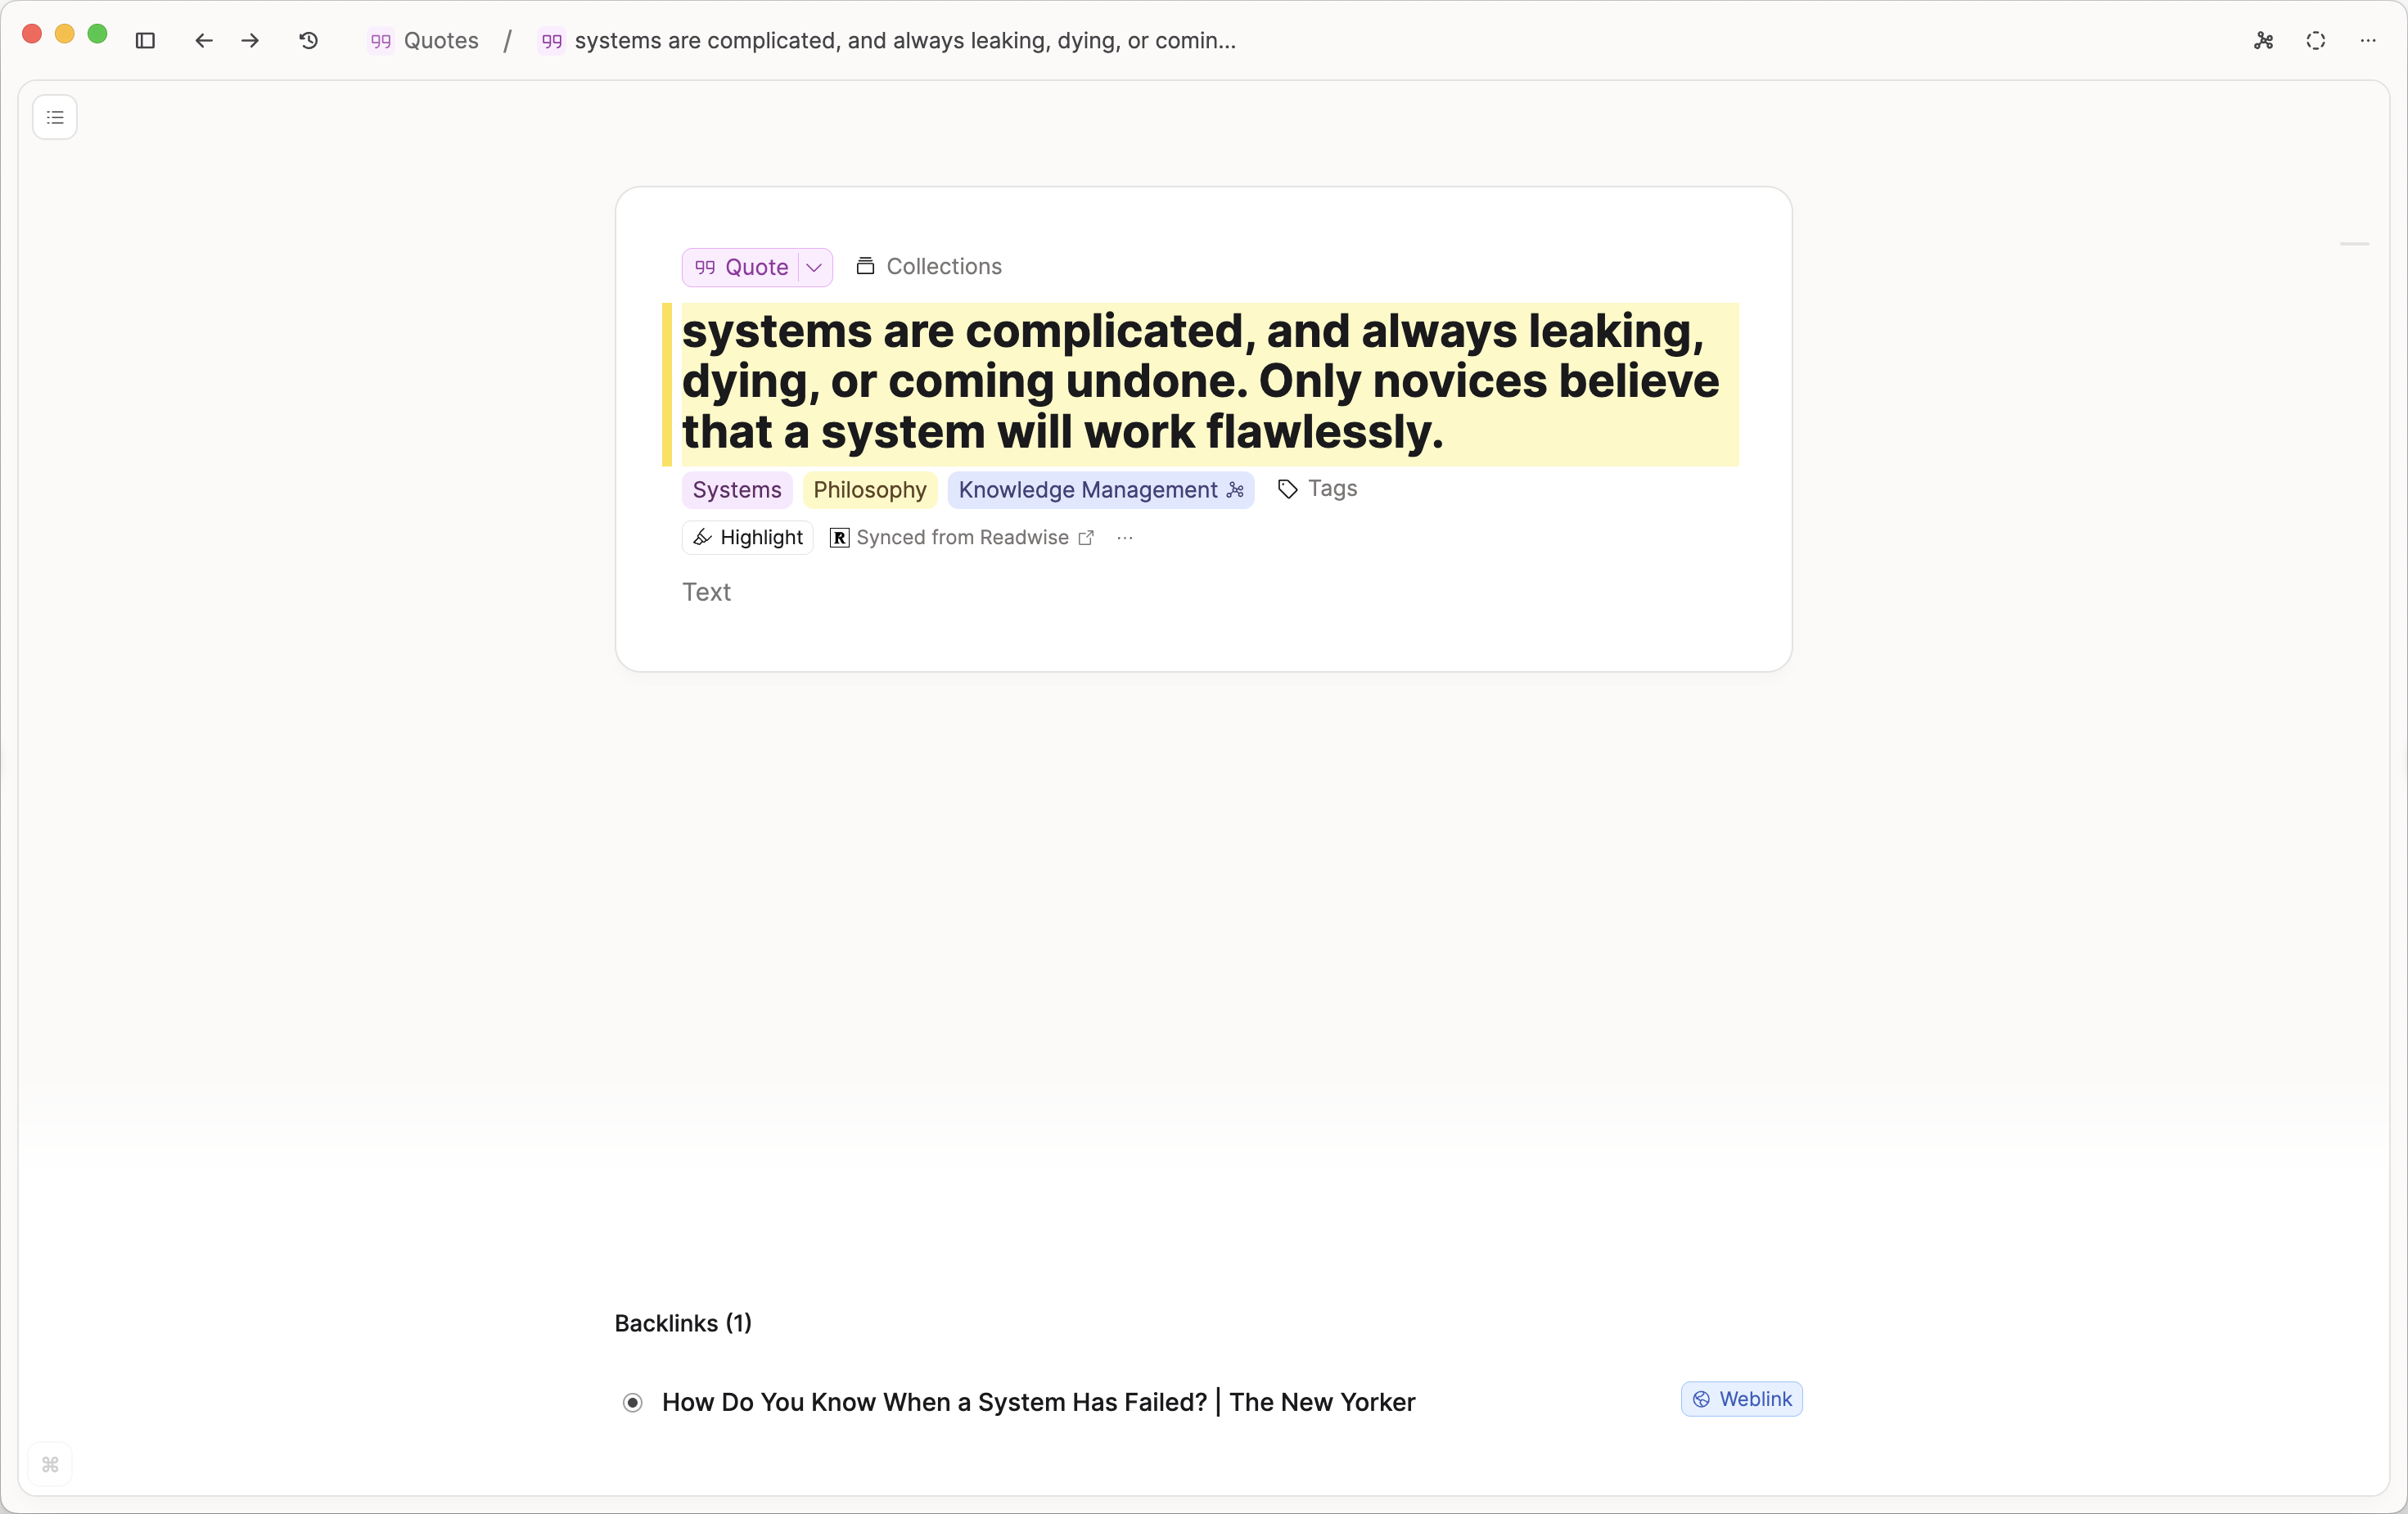The image size is (2408, 1514).
Task: Open external link icon beside Synced from Readwise
Action: pos(1086,538)
